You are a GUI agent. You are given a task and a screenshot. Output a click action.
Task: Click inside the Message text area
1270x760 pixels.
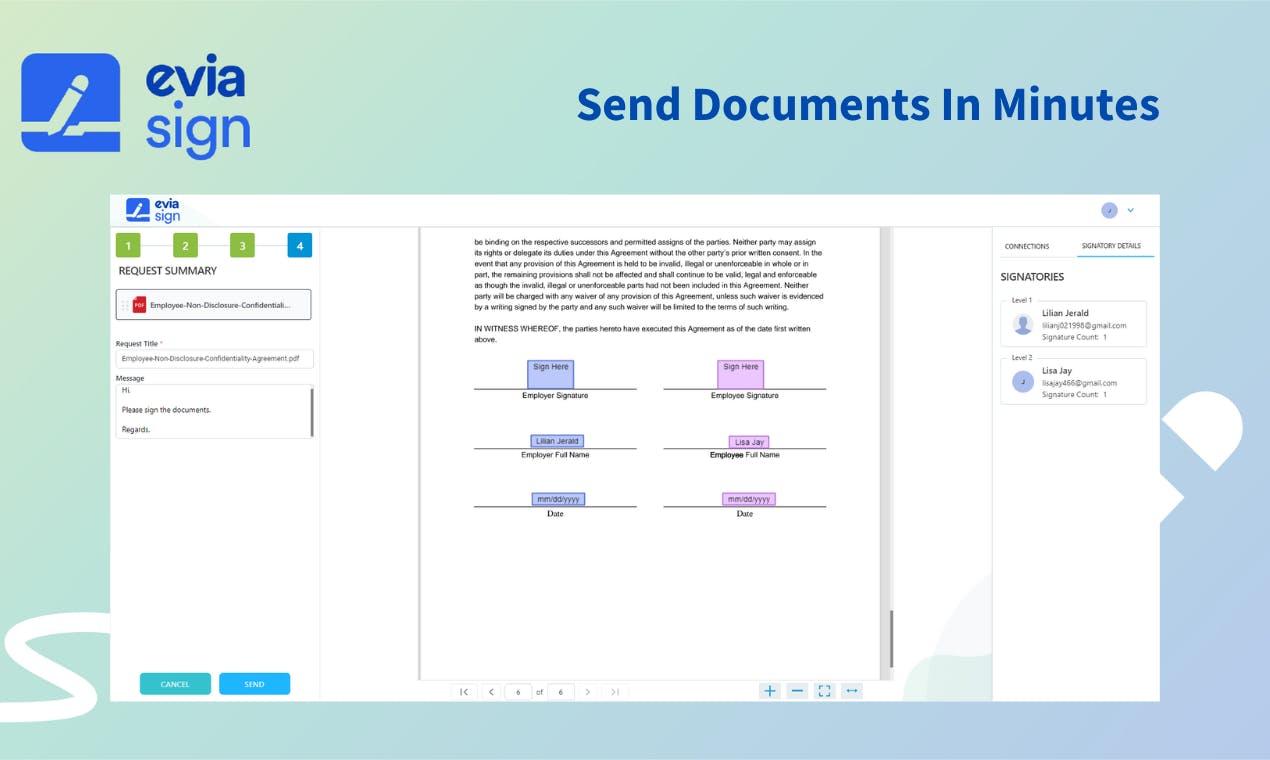pos(213,411)
